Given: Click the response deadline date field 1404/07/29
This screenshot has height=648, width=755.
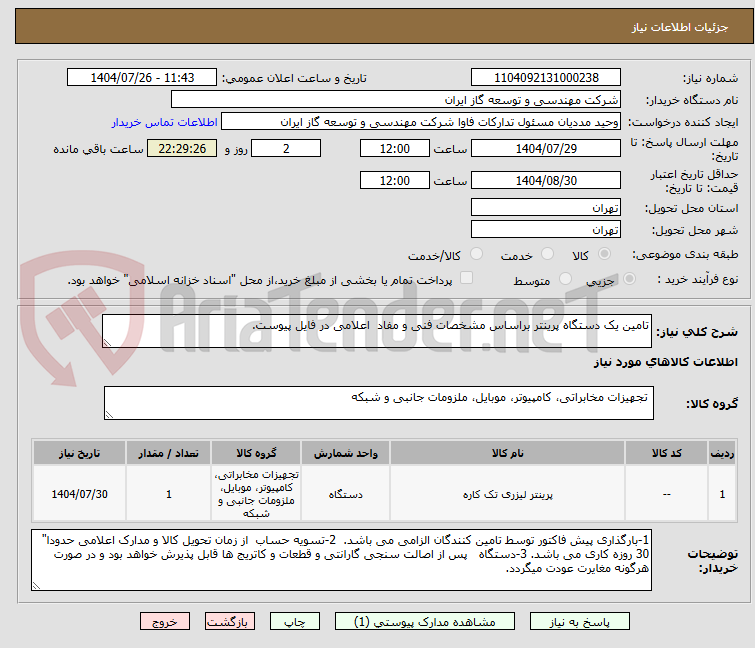Looking at the screenshot, I should [x=545, y=148].
